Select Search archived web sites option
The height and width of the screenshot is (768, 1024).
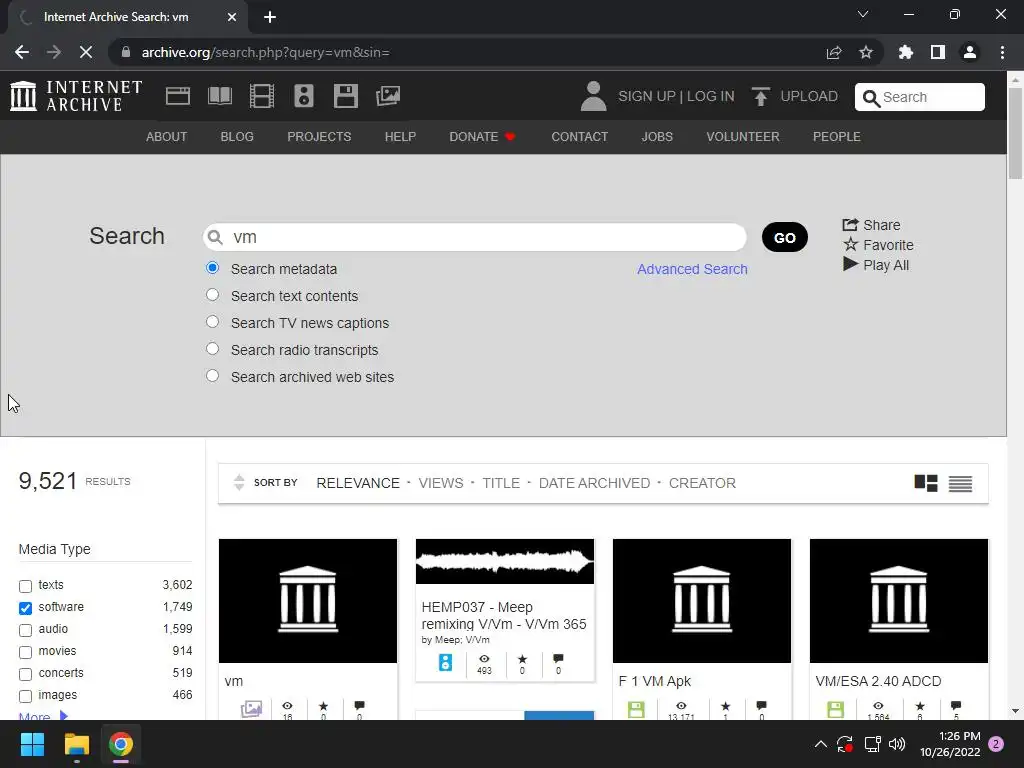click(212, 376)
